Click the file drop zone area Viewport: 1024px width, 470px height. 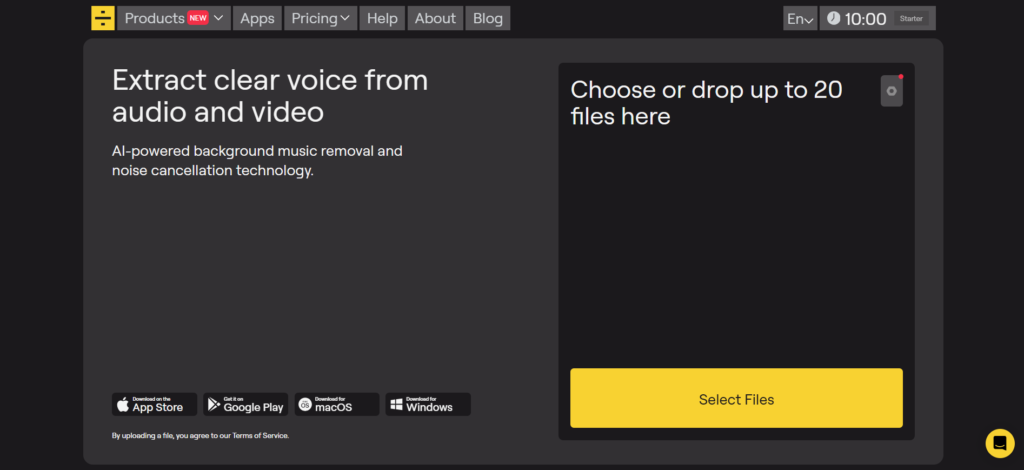735,240
